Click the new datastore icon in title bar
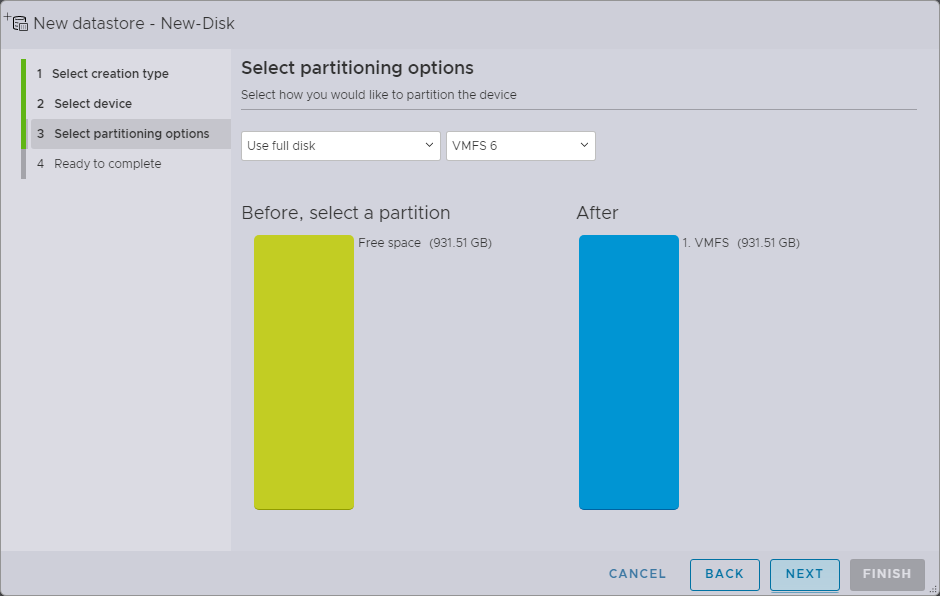This screenshot has width=940, height=596. [x=17, y=22]
